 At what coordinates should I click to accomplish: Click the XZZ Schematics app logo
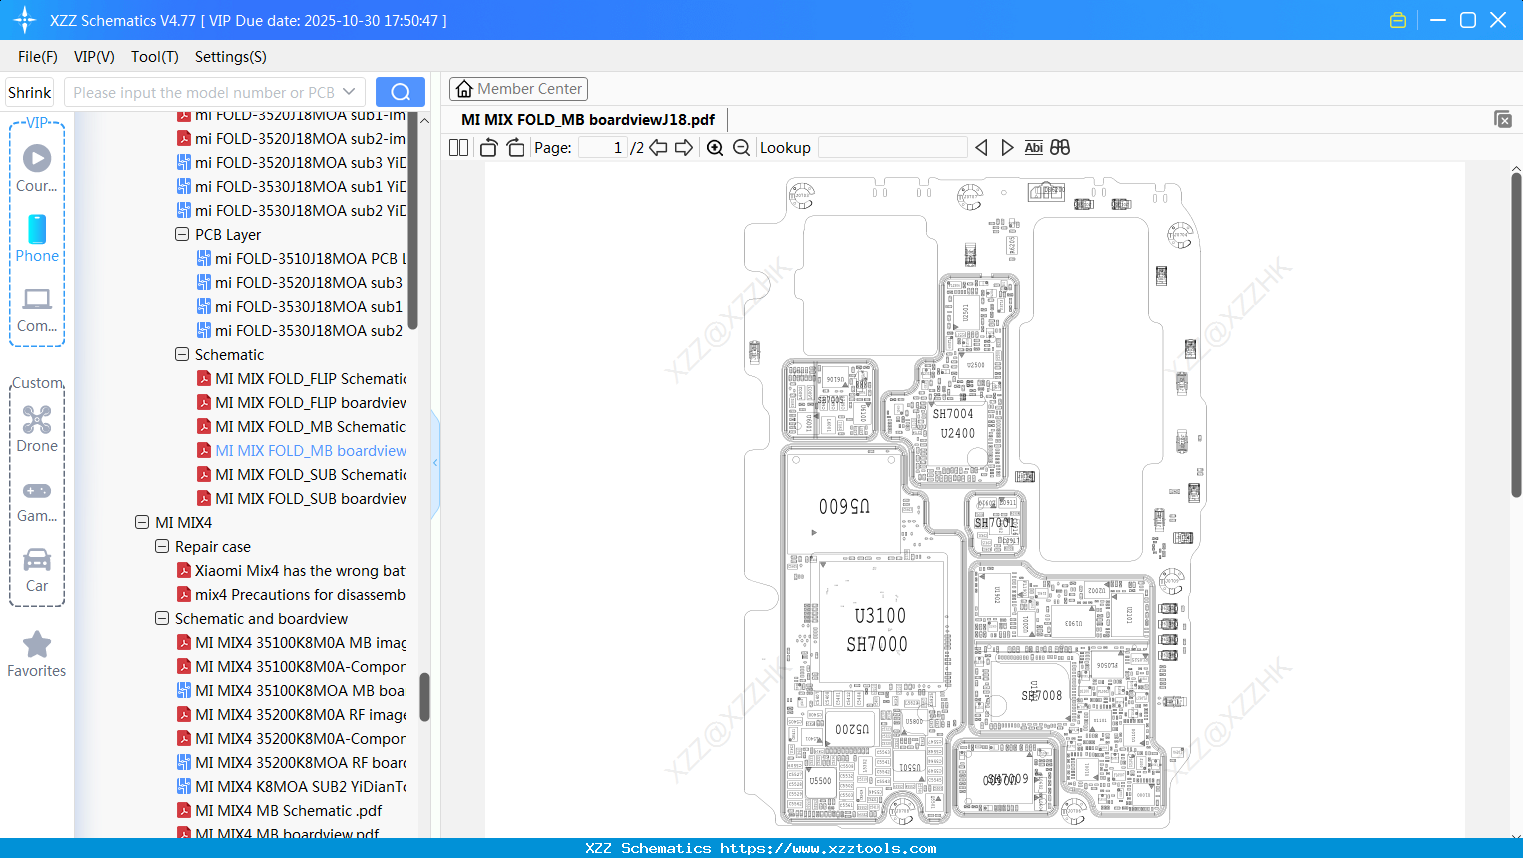(25, 20)
